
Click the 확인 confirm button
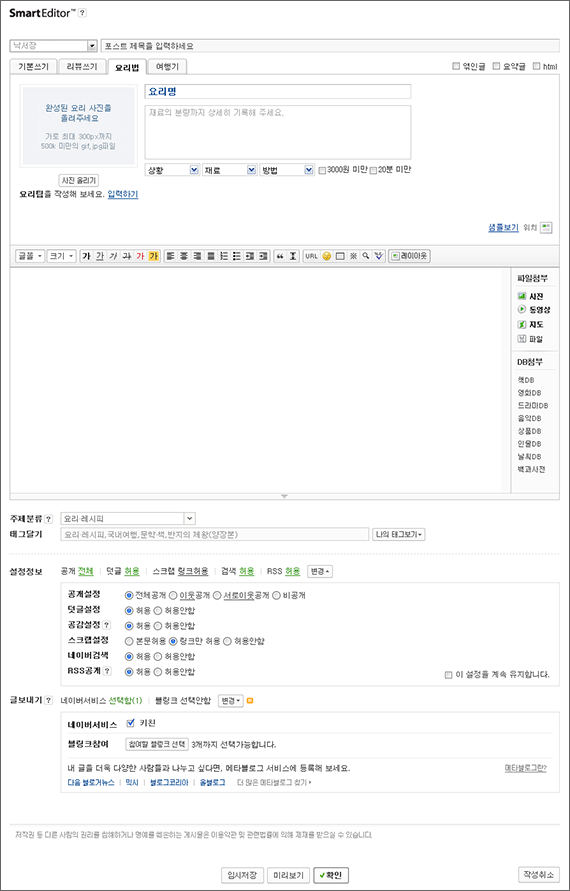[x=331, y=875]
